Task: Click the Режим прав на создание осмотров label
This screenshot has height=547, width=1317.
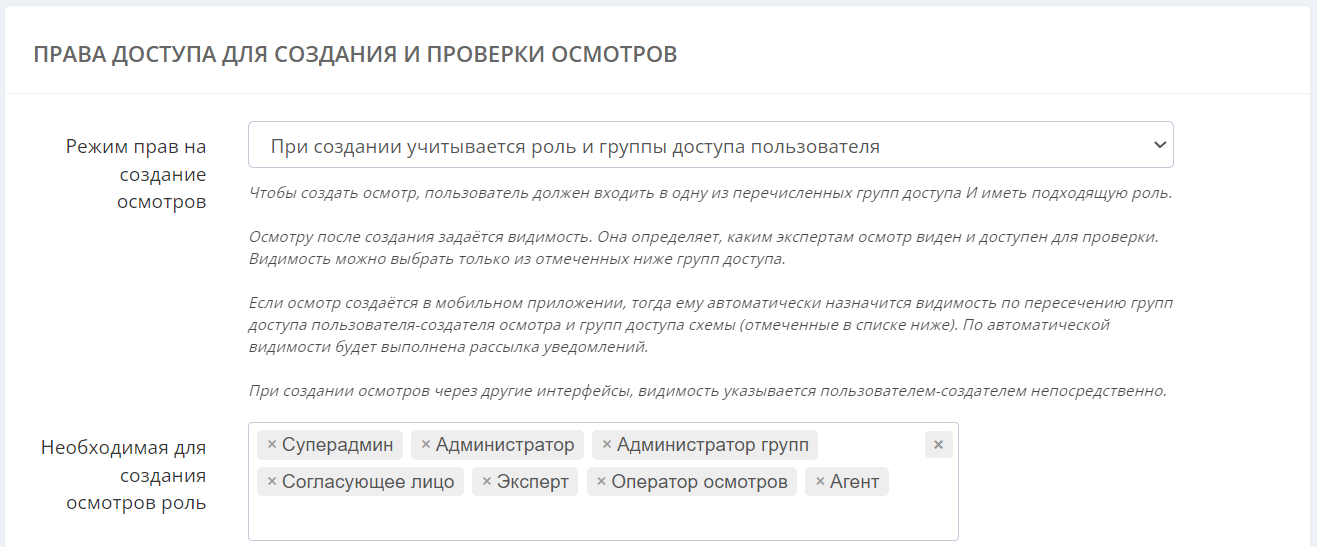Action: click(136, 174)
